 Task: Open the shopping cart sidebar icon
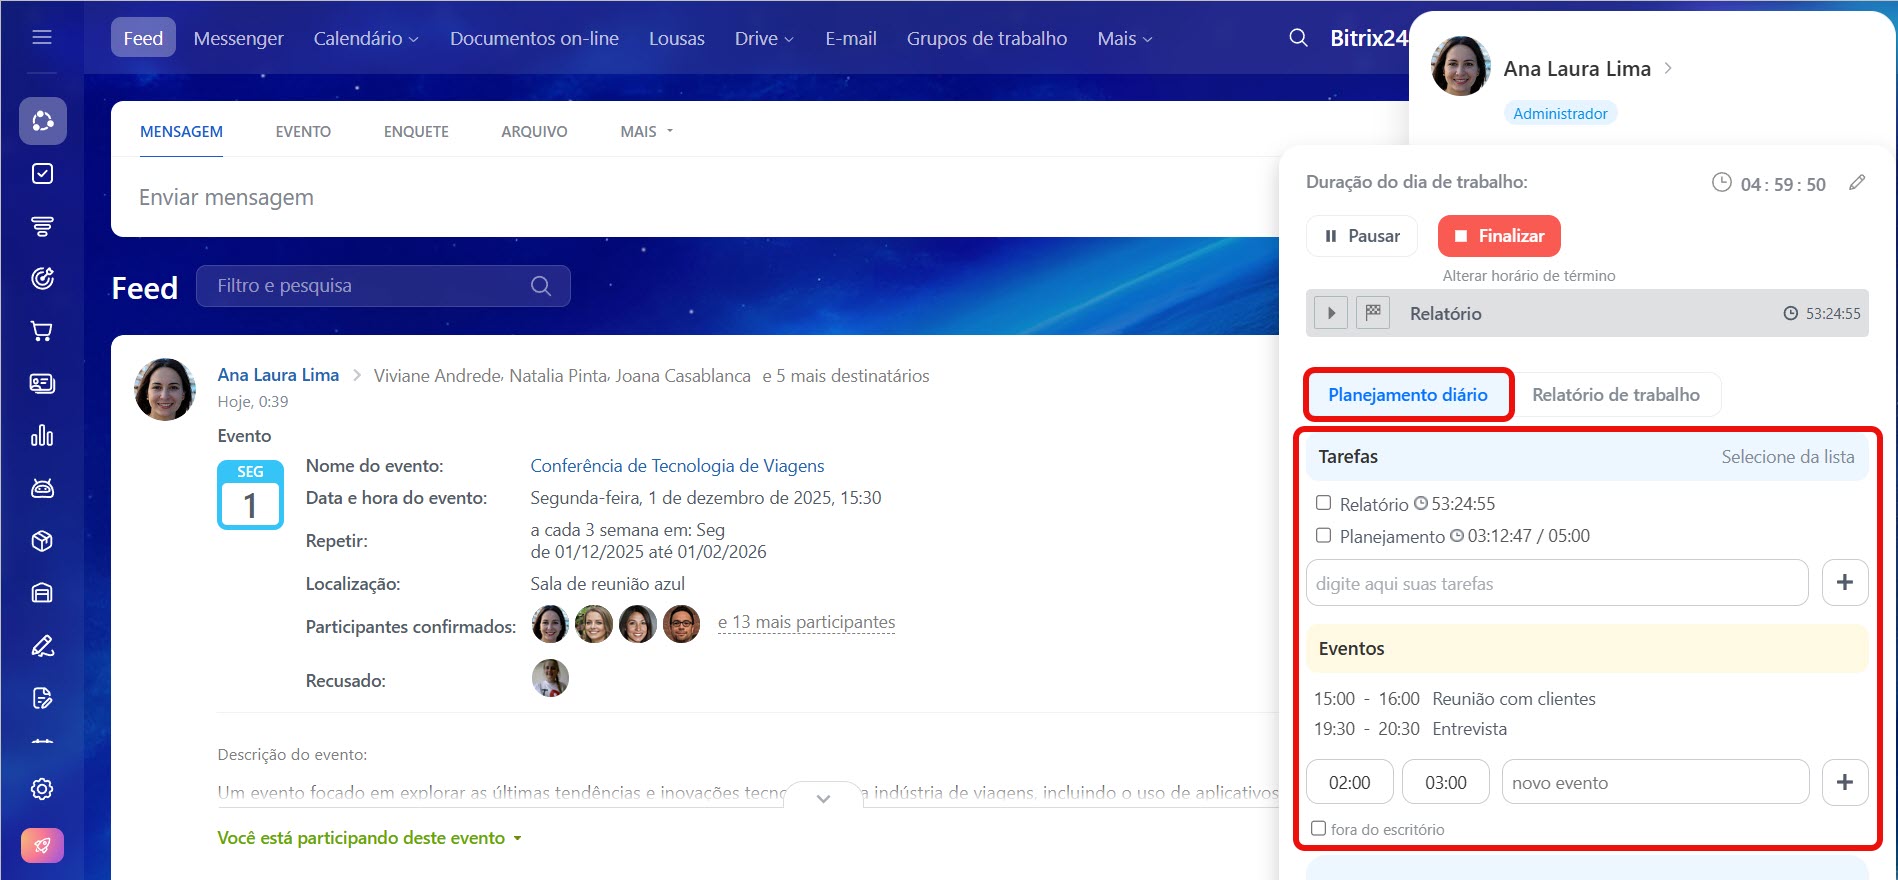coord(42,331)
